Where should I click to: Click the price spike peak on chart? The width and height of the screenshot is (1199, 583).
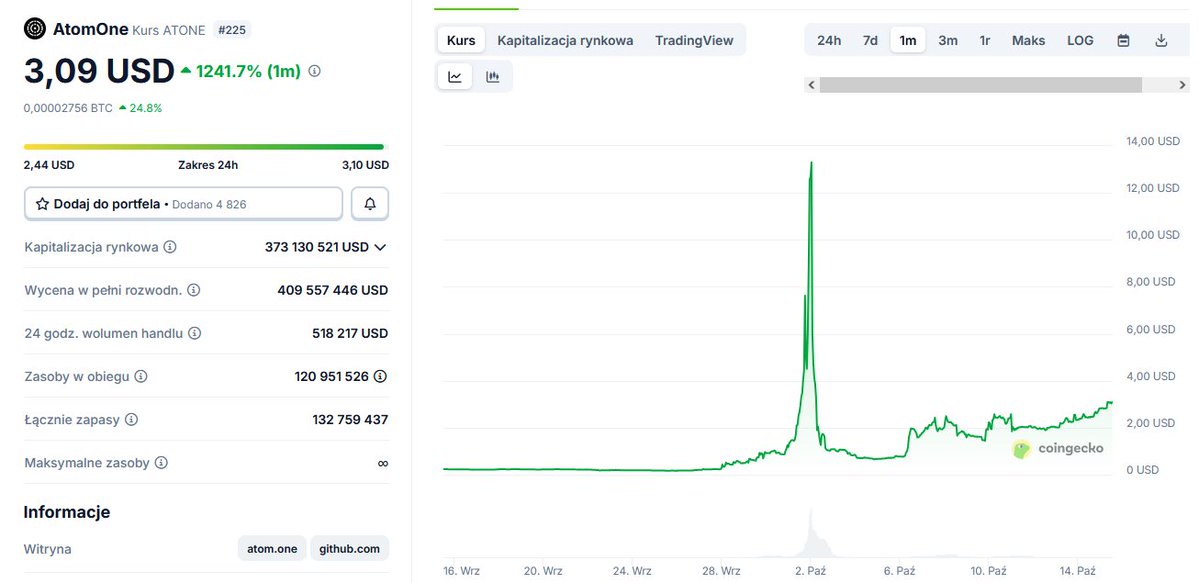pos(811,162)
